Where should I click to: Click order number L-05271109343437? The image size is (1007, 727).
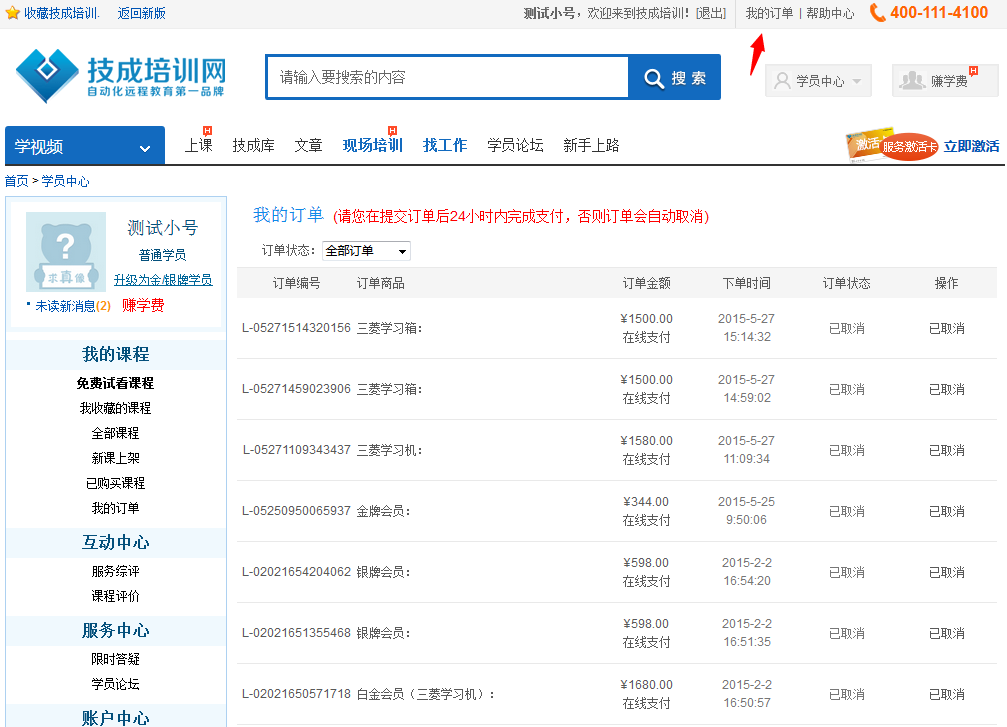coord(296,450)
